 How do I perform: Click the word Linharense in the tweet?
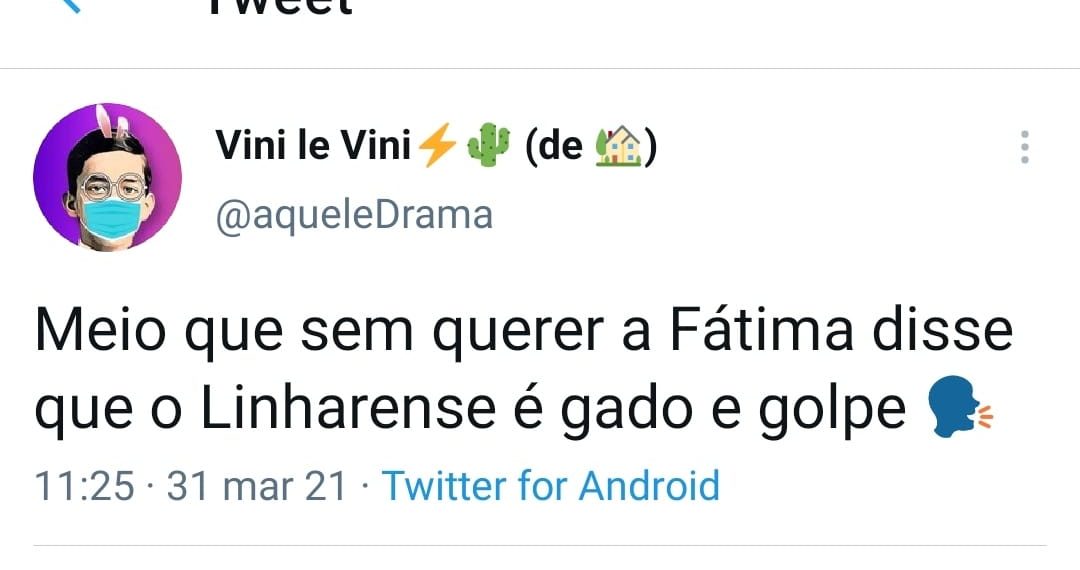click(349, 409)
